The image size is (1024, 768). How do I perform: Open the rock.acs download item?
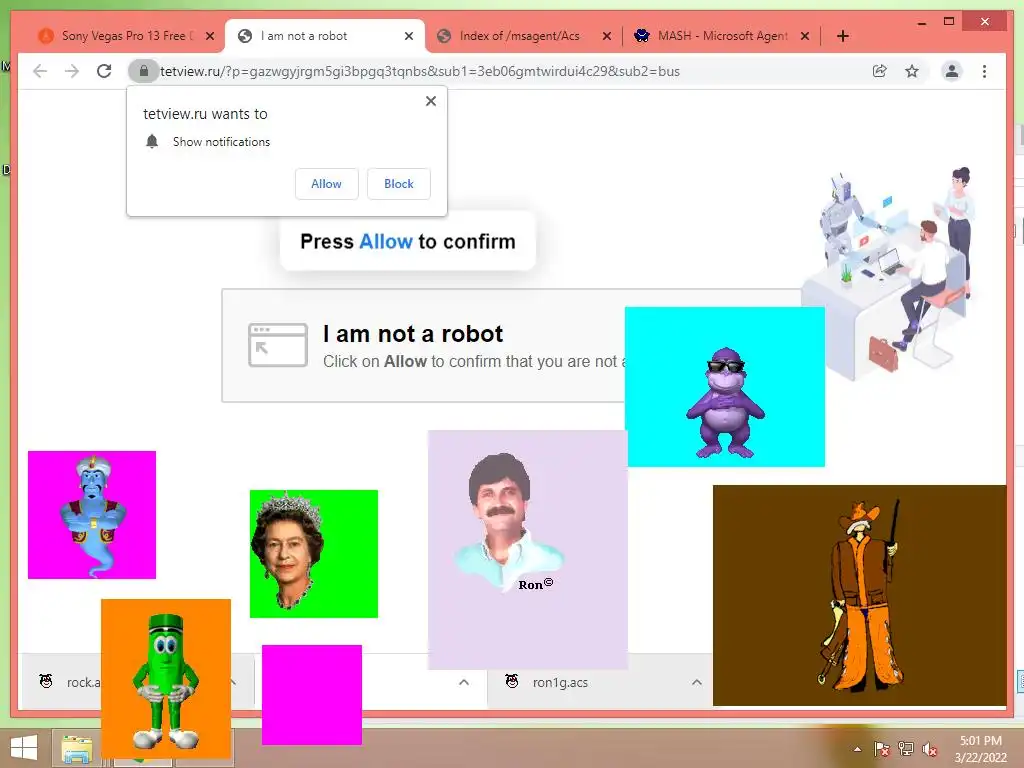coord(62,682)
